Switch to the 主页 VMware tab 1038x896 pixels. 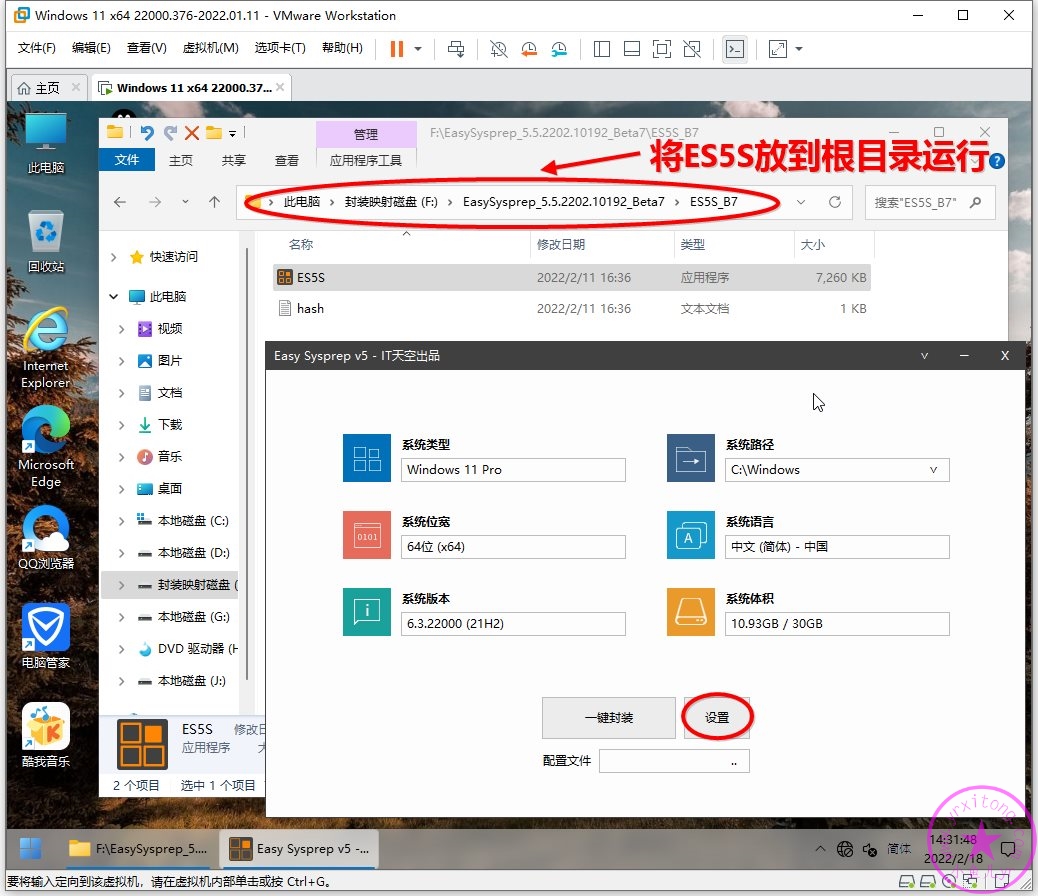(x=47, y=88)
